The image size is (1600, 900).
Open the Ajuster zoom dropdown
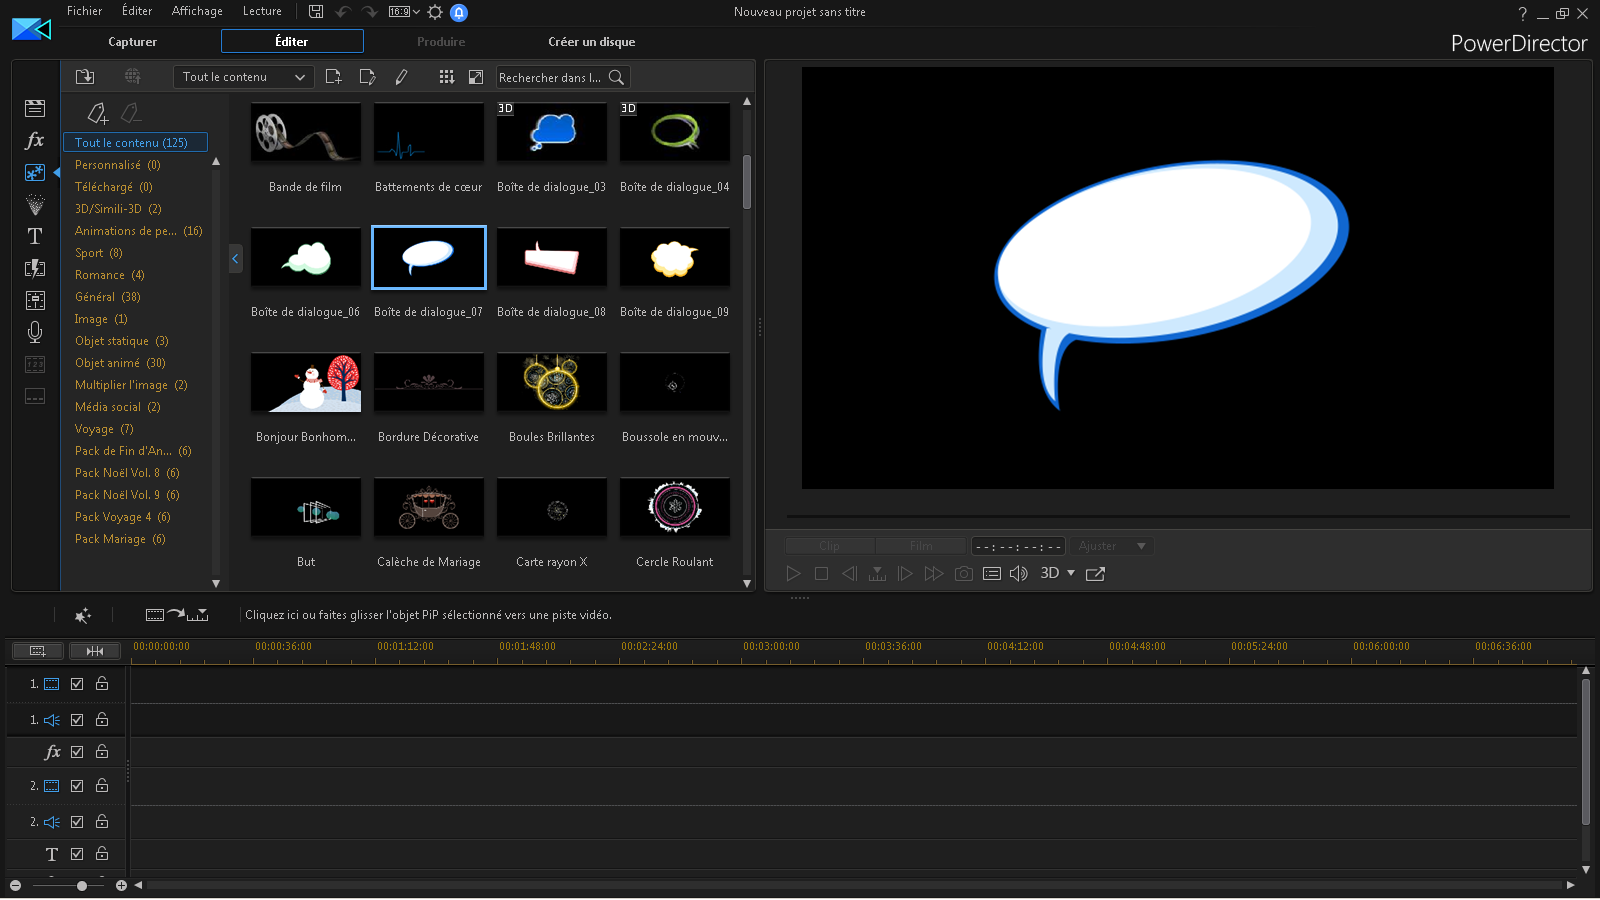click(1111, 546)
